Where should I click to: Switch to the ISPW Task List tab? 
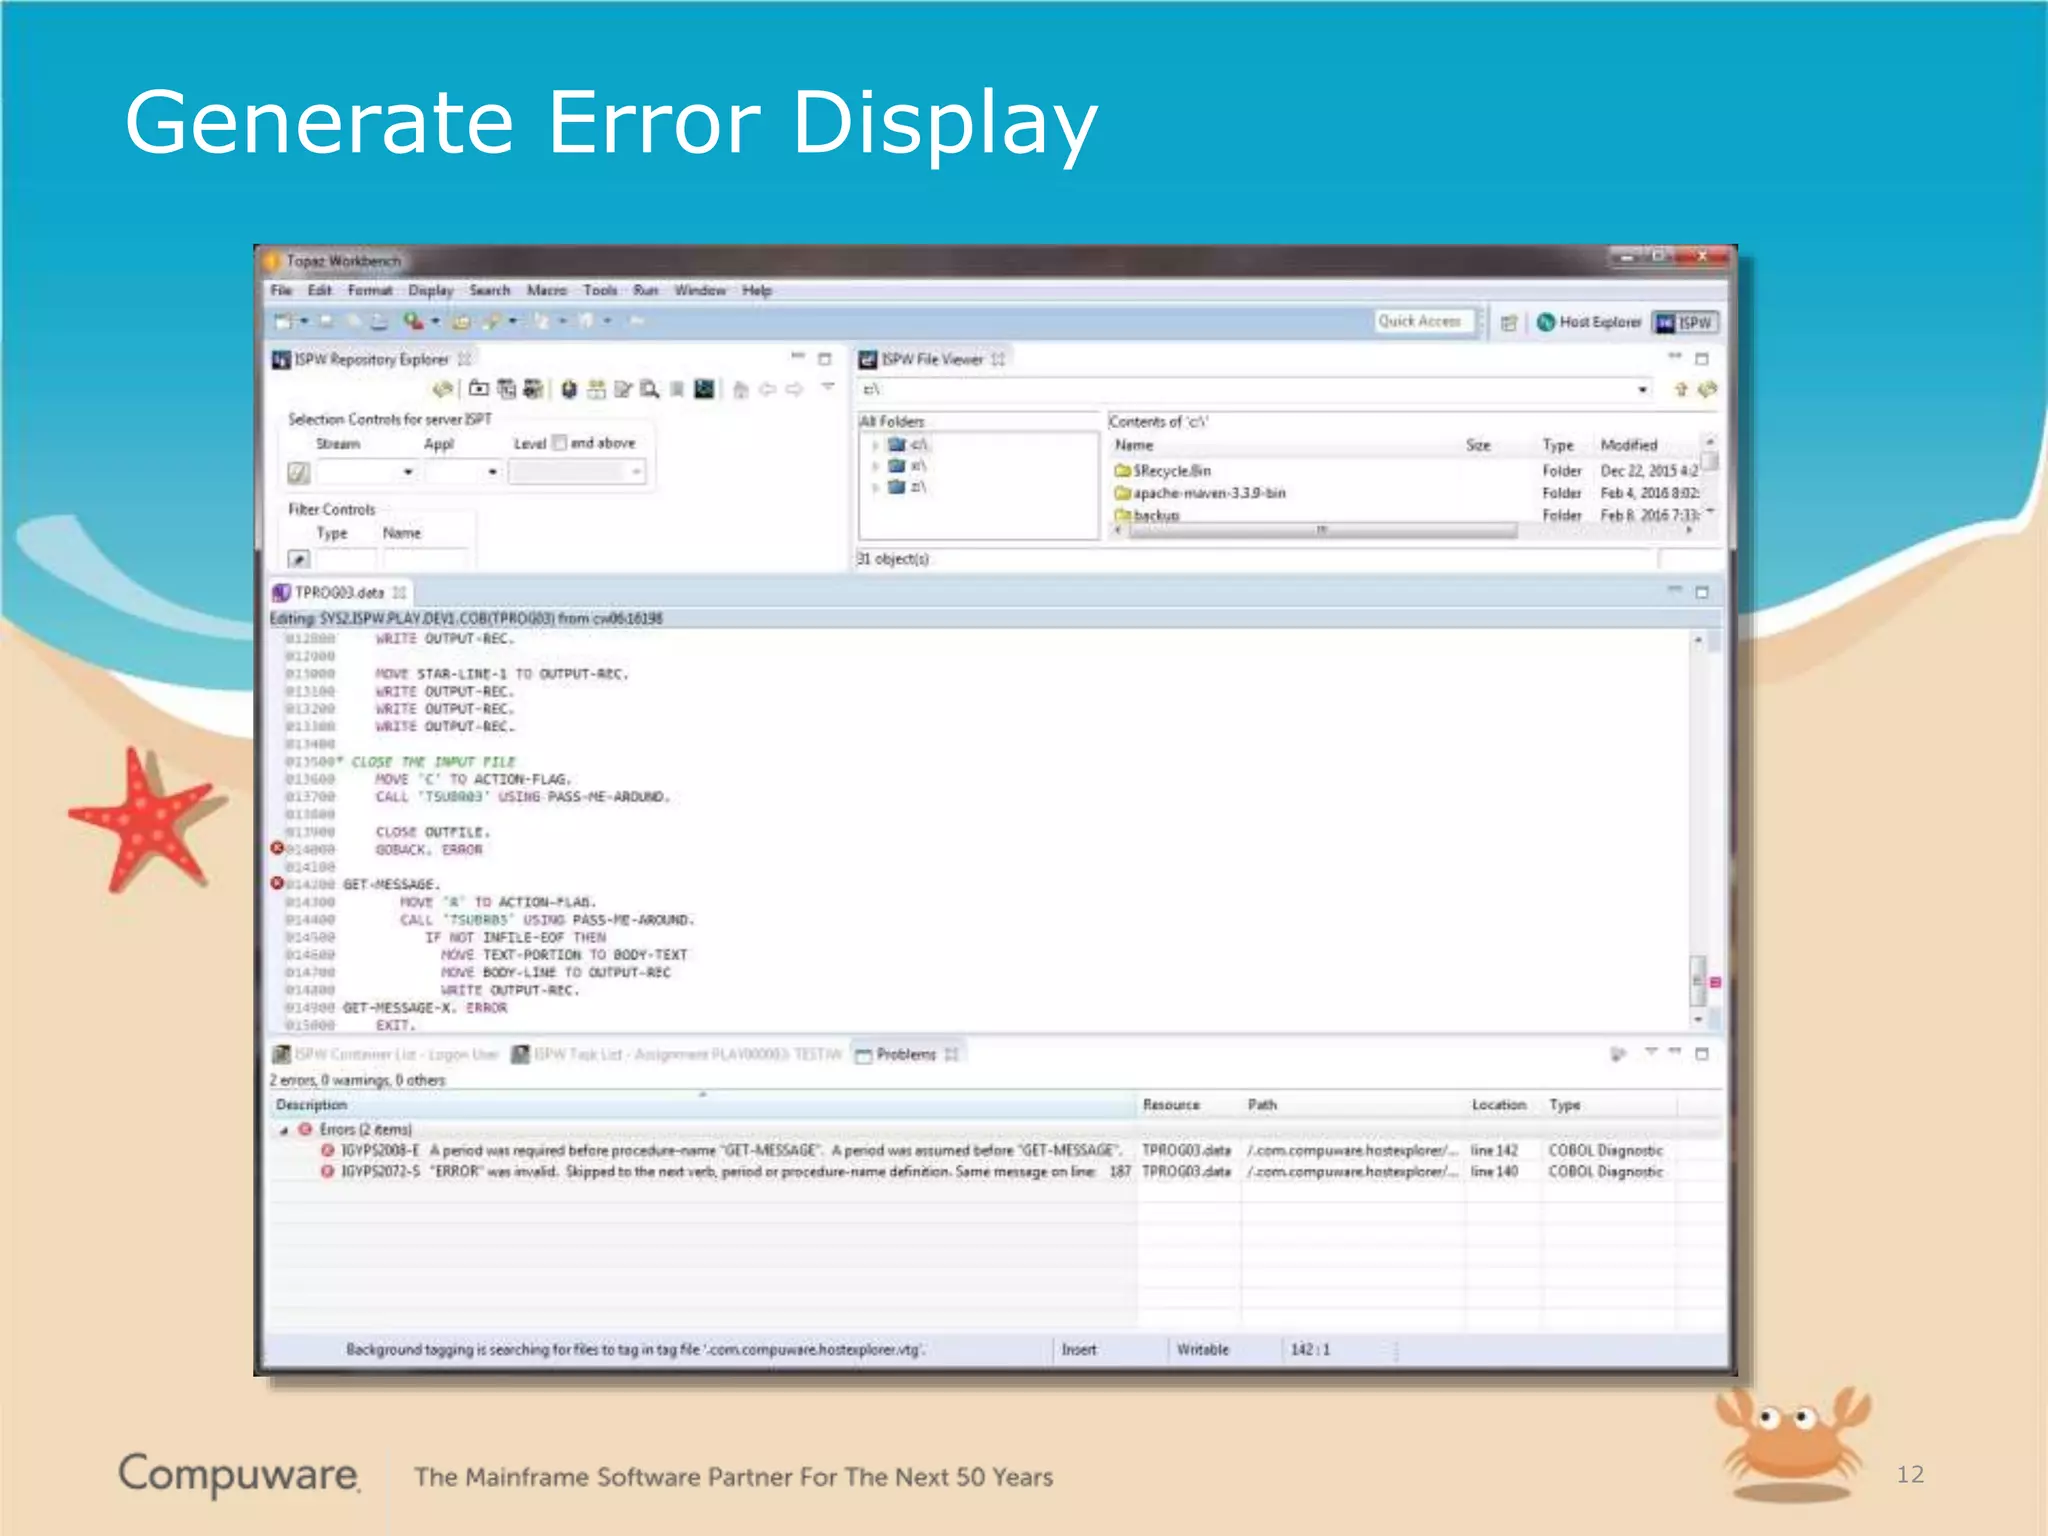[678, 1054]
